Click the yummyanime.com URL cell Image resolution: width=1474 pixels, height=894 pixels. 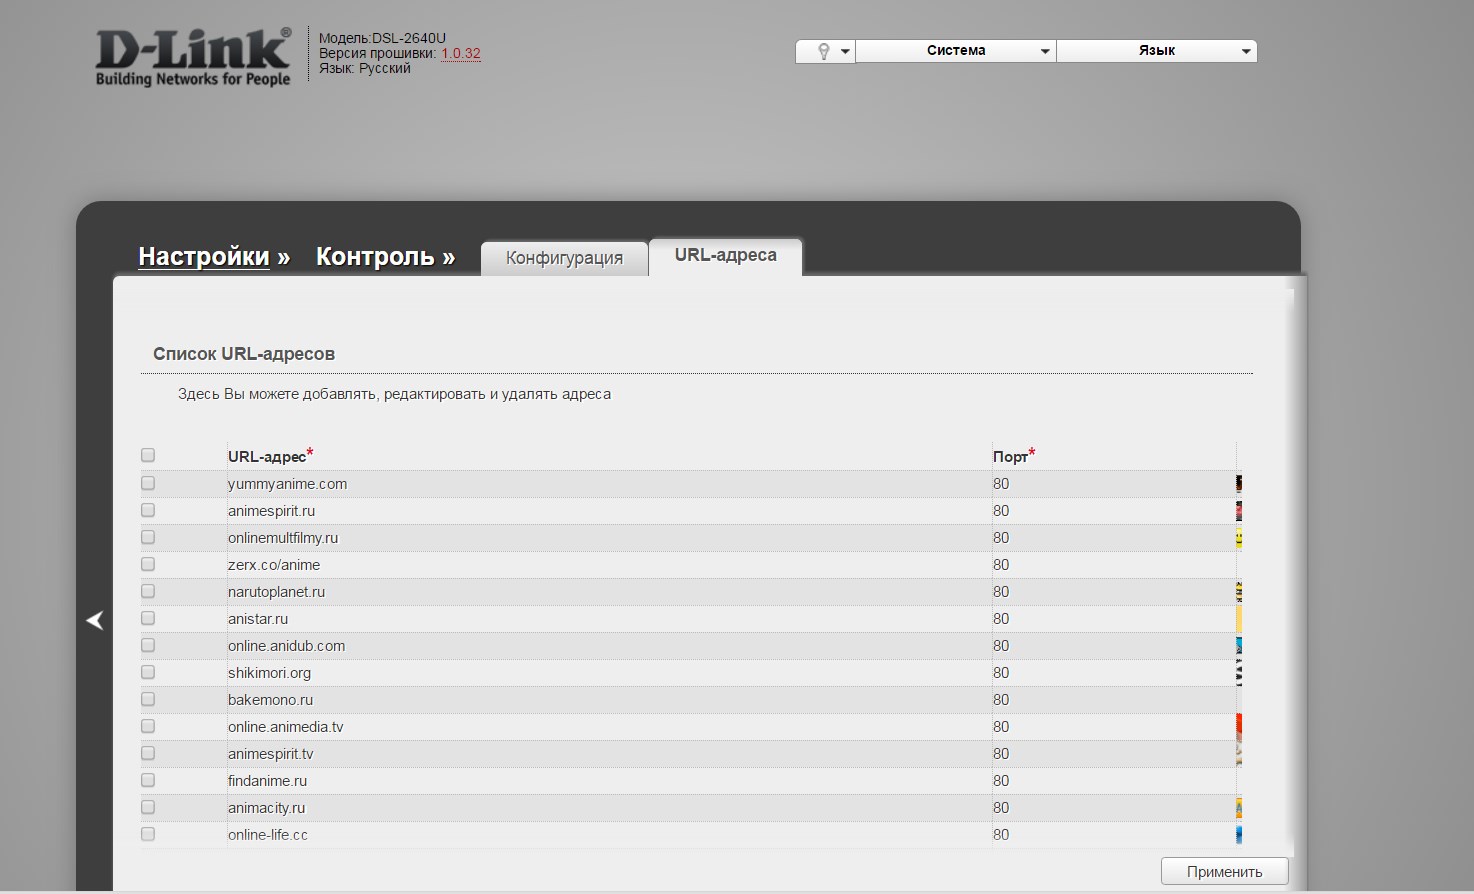(x=609, y=484)
